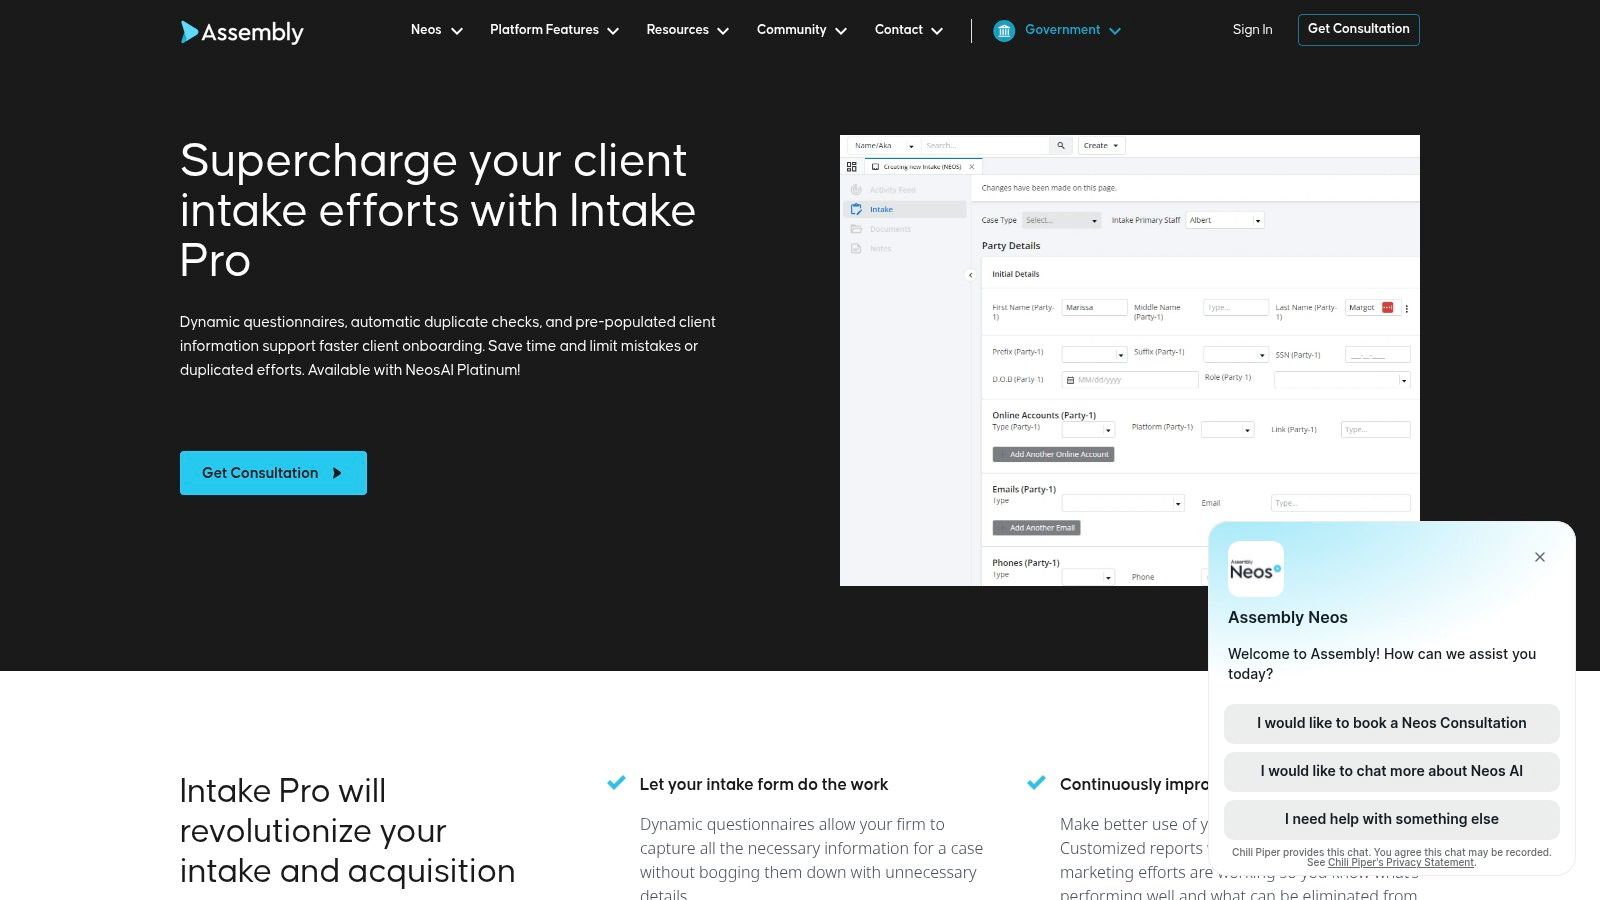Open the Community menu
Viewport: 1600px width, 900px height.
802,30
